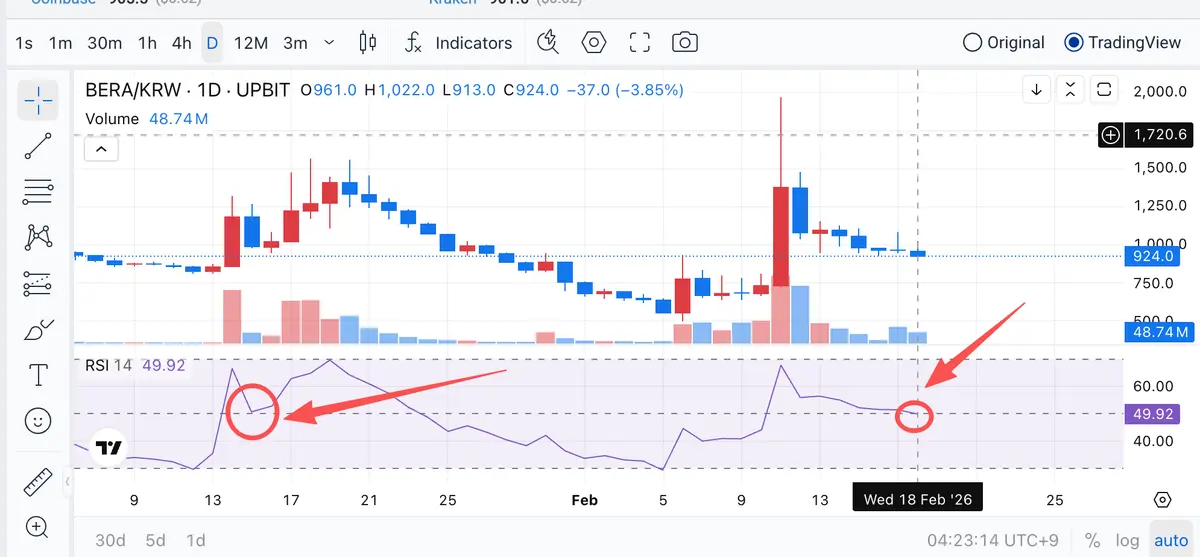Viewport: 1200px width, 557px height.
Task: Click the RSI 14 indicator legend
Action: [x=135, y=366]
